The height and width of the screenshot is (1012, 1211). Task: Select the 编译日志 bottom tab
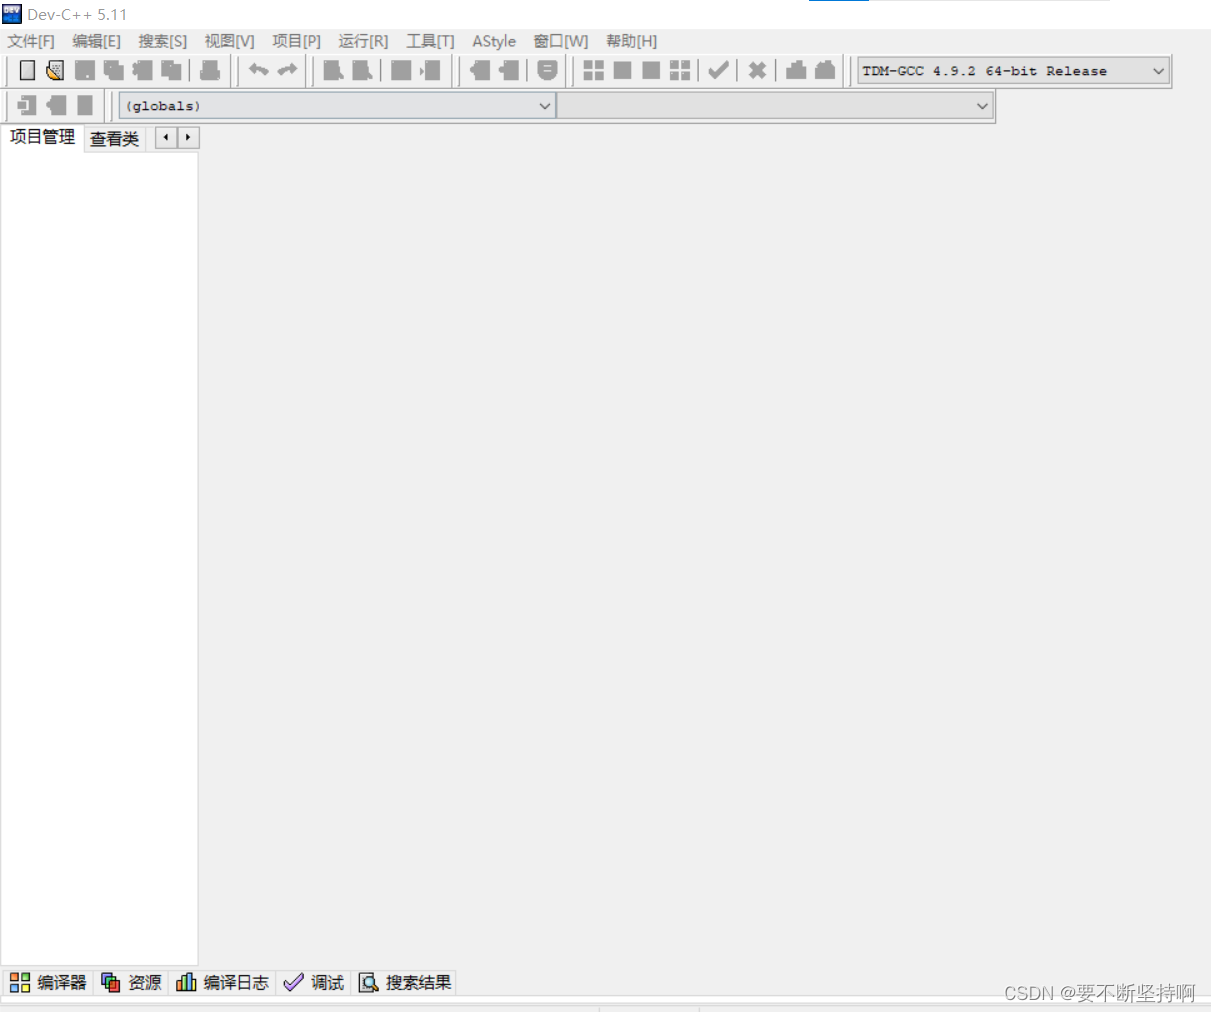223,983
